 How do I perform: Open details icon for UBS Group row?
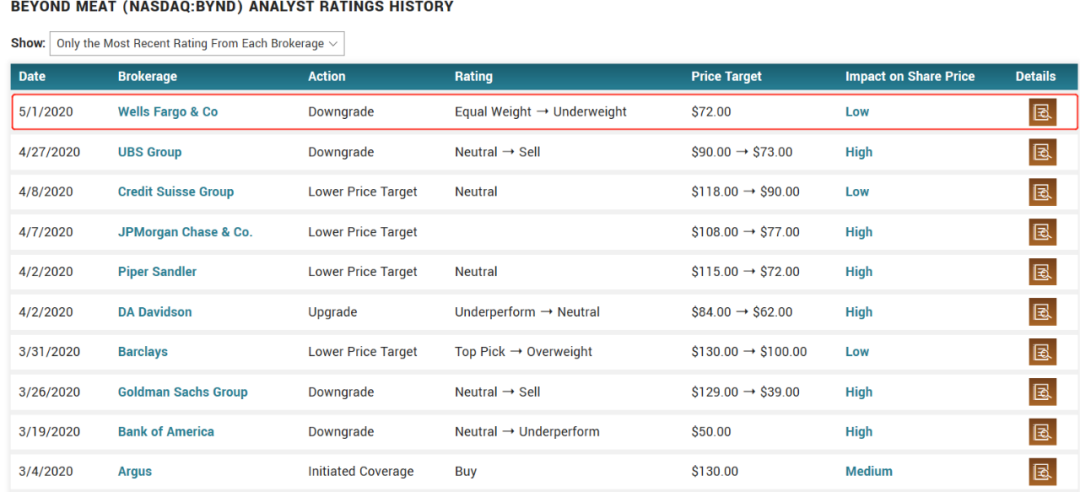(1043, 152)
